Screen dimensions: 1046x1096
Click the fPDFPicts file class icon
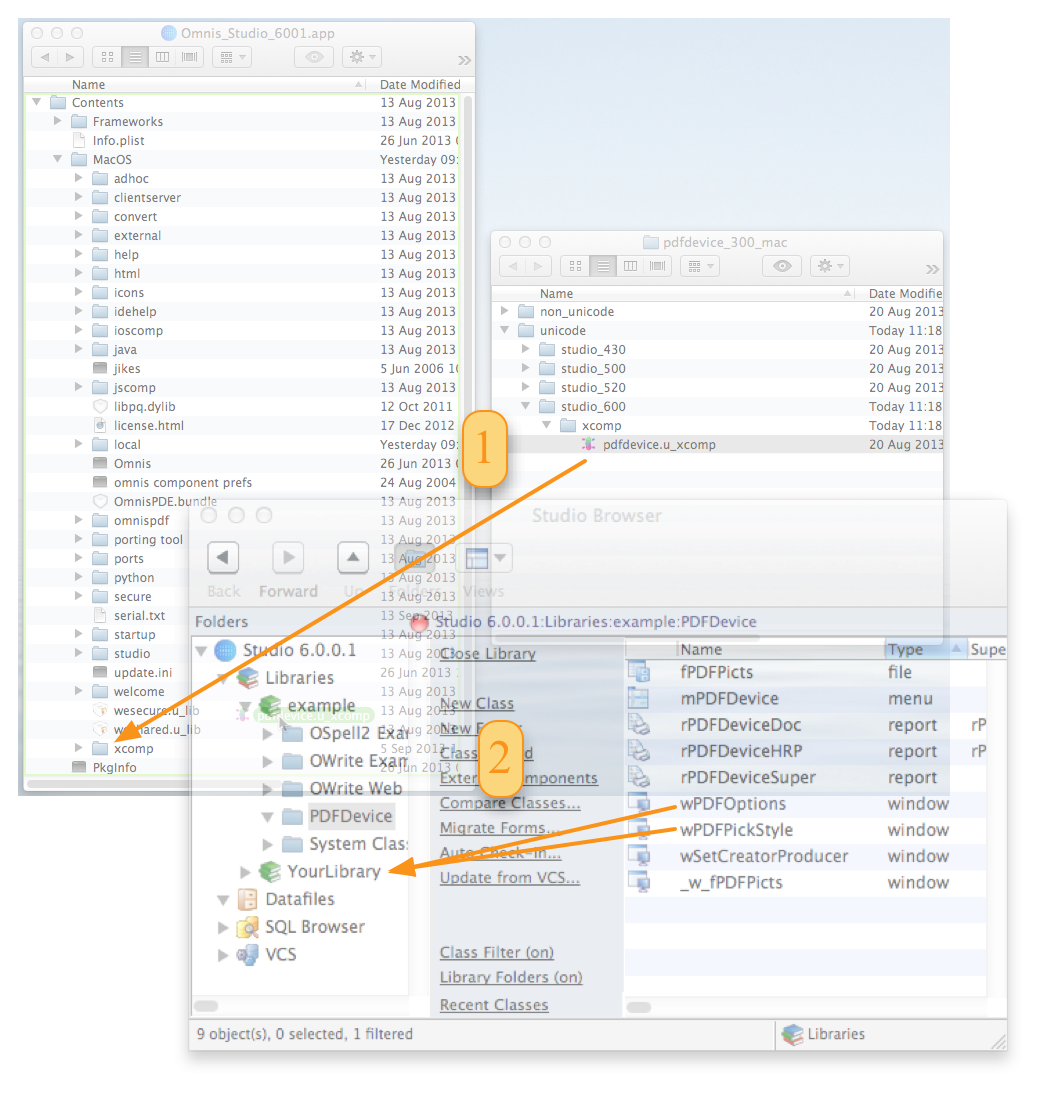click(x=639, y=672)
